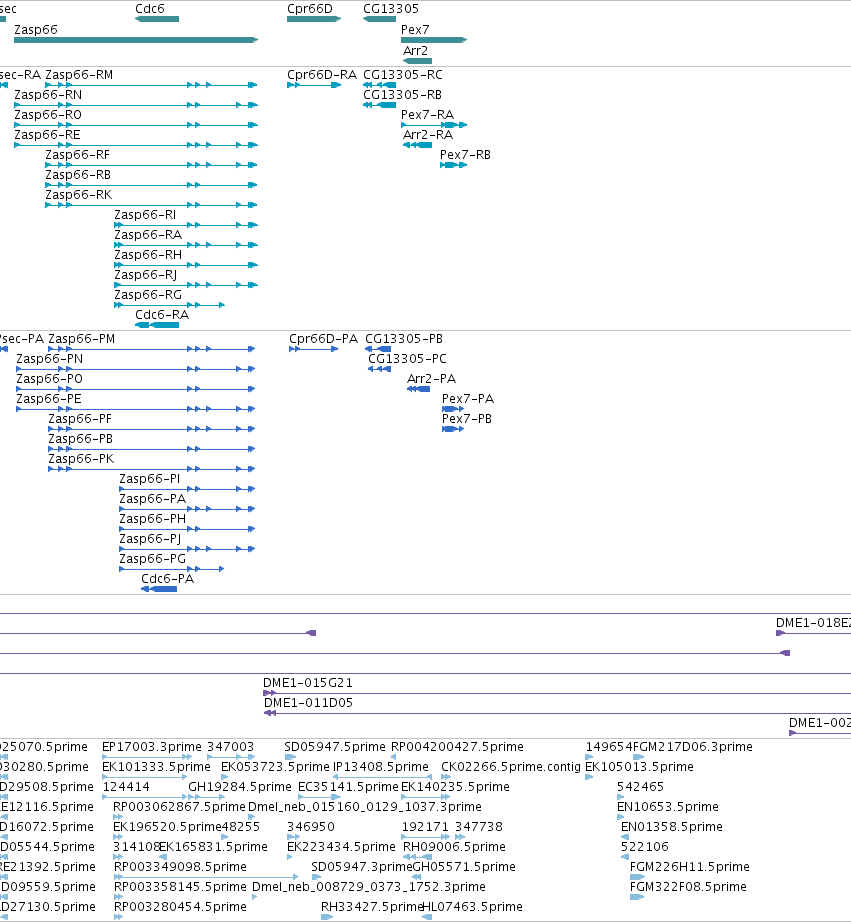Click transcript Zasp66-RK

click(x=151, y=205)
